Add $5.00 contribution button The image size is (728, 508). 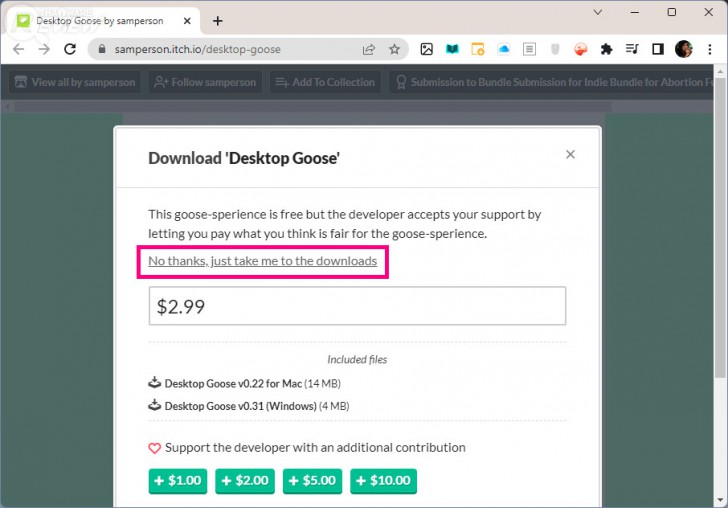point(312,481)
